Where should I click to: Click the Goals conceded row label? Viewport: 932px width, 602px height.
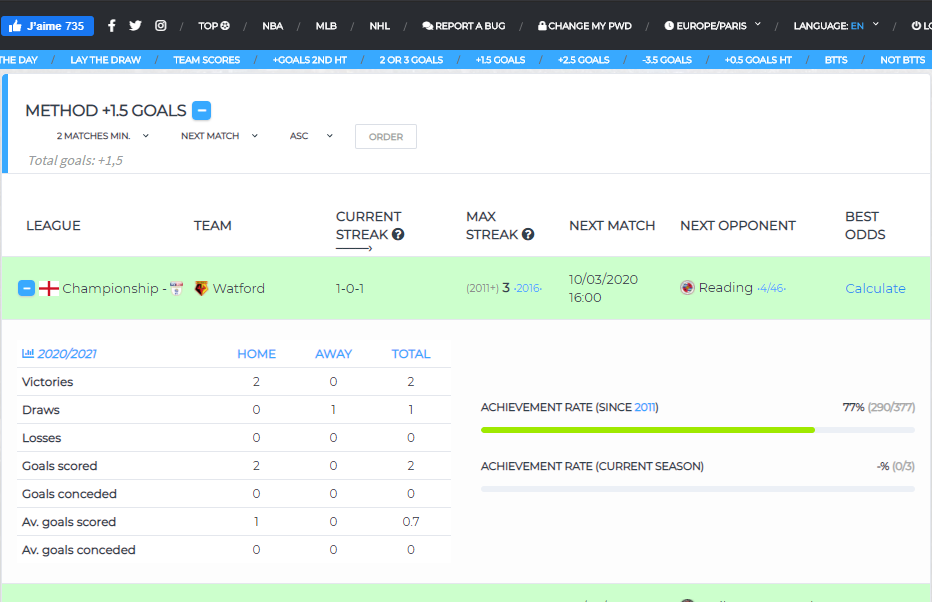coord(70,494)
